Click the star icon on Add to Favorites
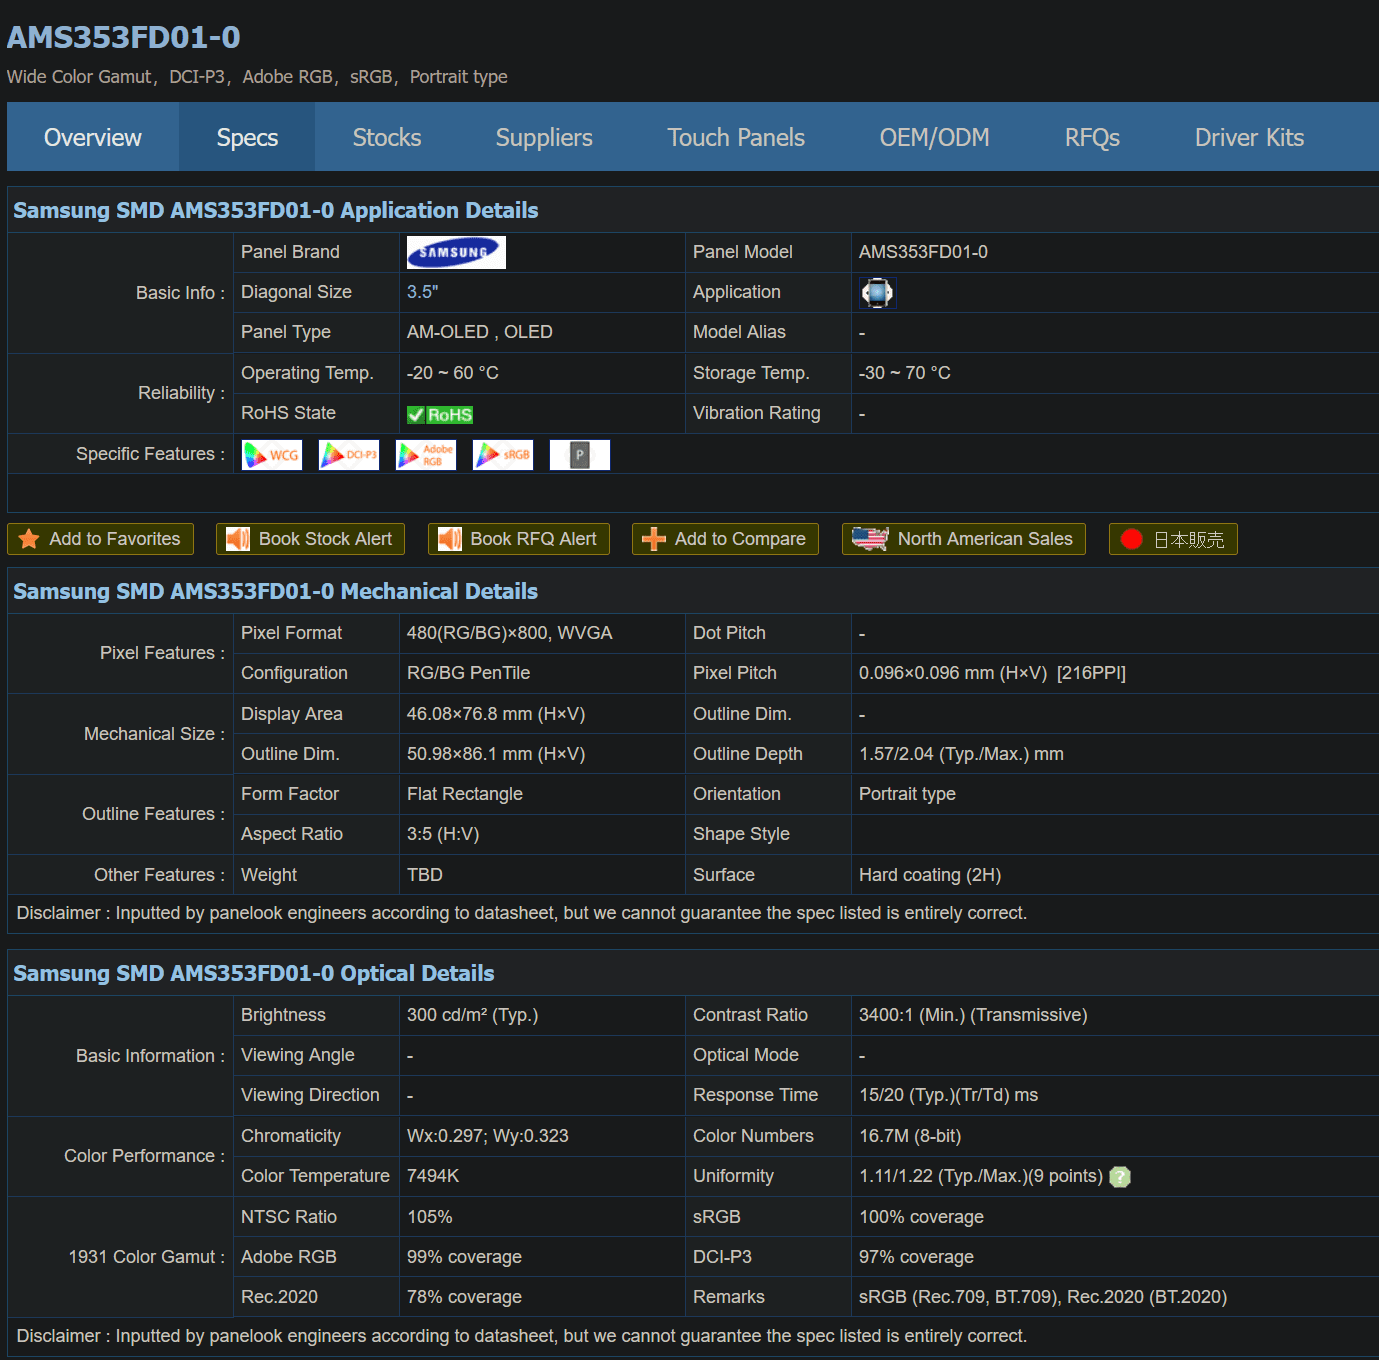The height and width of the screenshot is (1360, 1379). click(29, 539)
